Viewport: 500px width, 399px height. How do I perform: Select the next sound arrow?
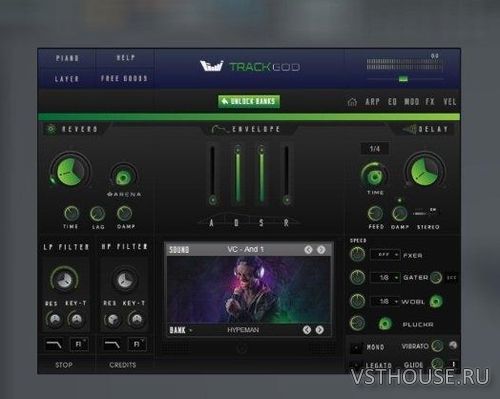[x=321, y=249]
